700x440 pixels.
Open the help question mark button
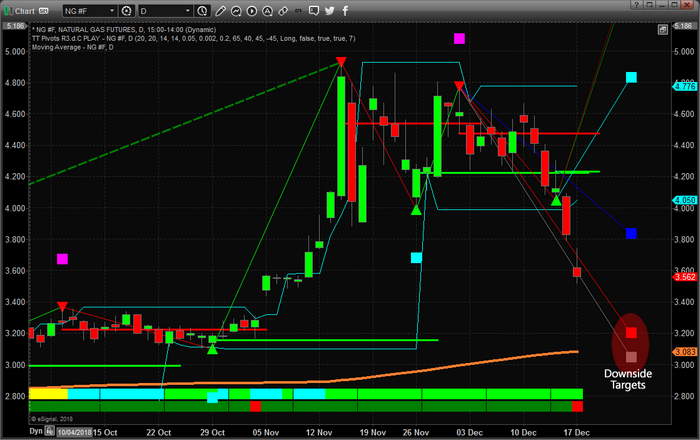[x=637, y=5]
